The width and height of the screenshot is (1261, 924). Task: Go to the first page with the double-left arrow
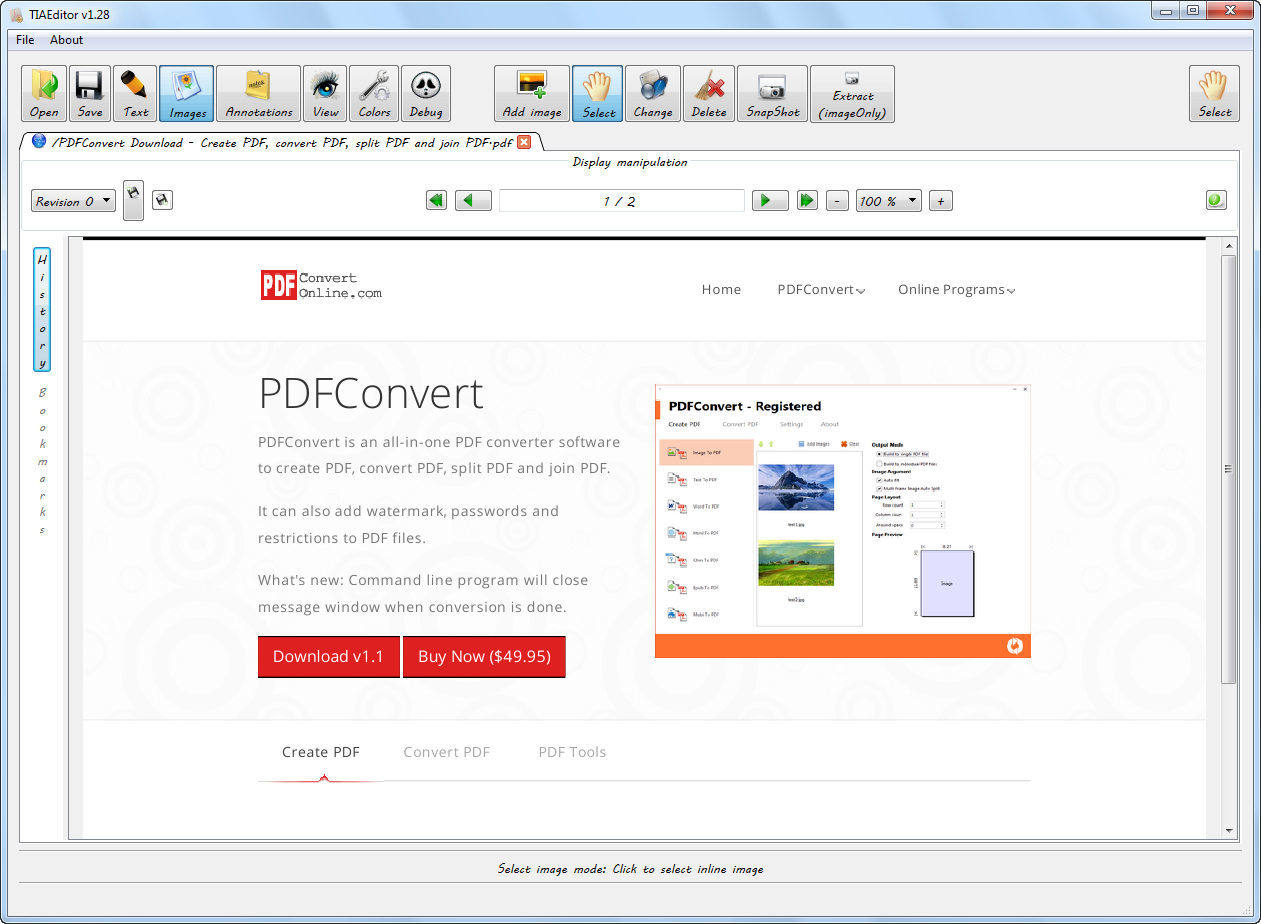tap(436, 201)
